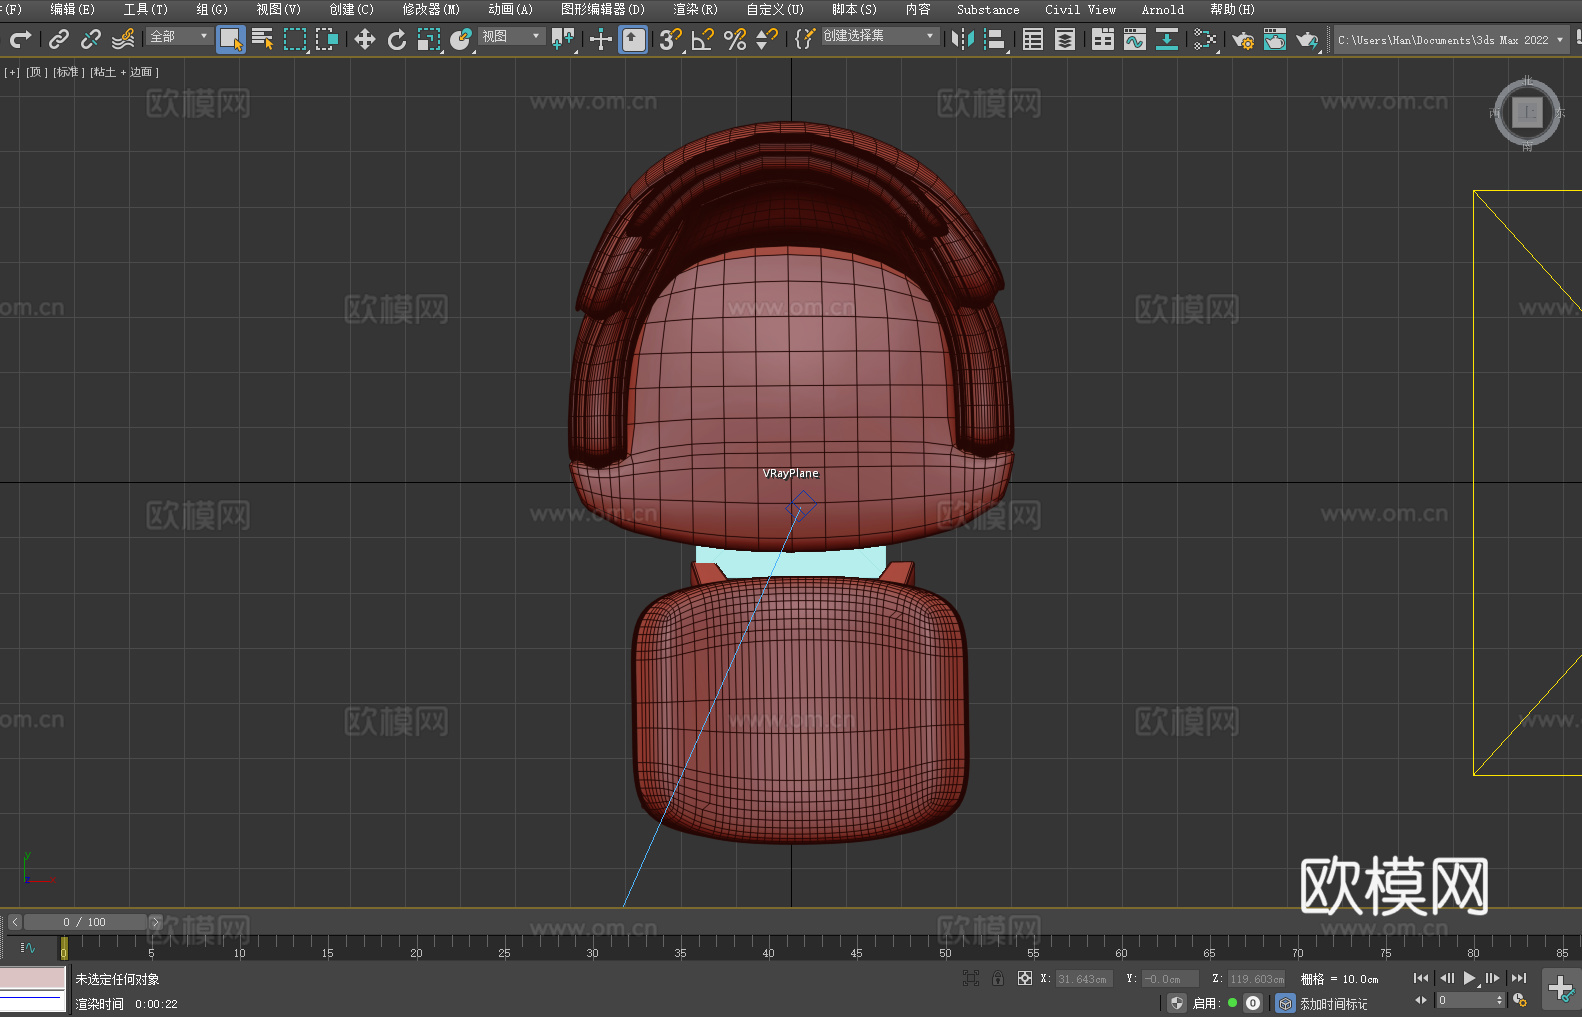This screenshot has width=1582, height=1017.
Task: Step time slider back with left arrow
Action: 14,922
